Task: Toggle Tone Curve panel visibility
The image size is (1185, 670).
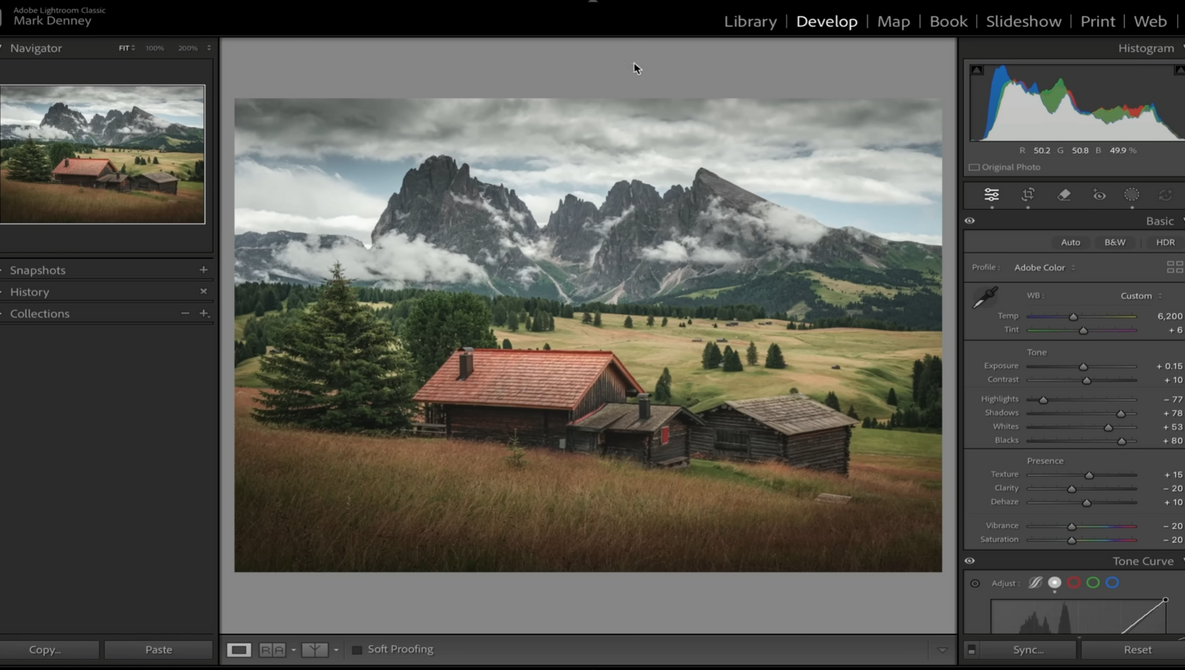Action: [969, 561]
